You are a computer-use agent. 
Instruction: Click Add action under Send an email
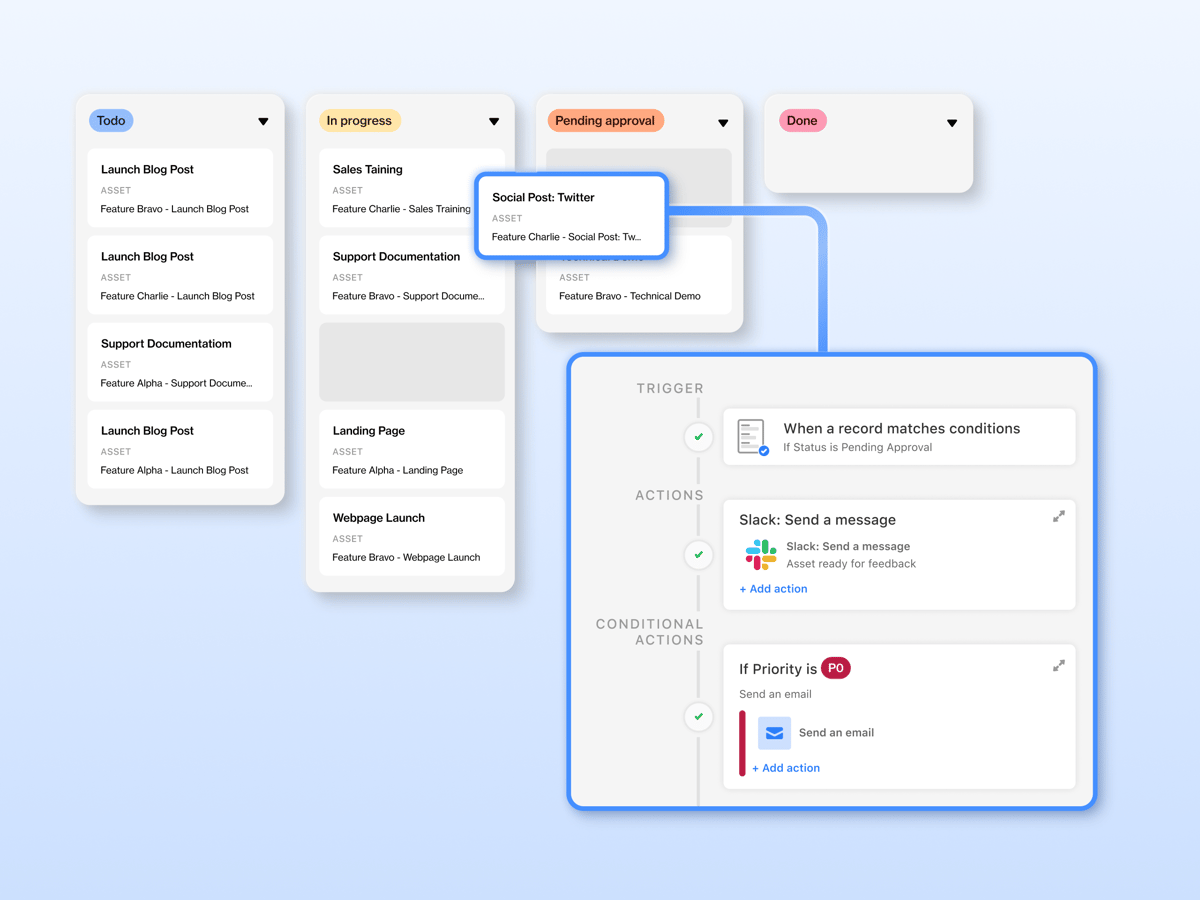(x=786, y=767)
